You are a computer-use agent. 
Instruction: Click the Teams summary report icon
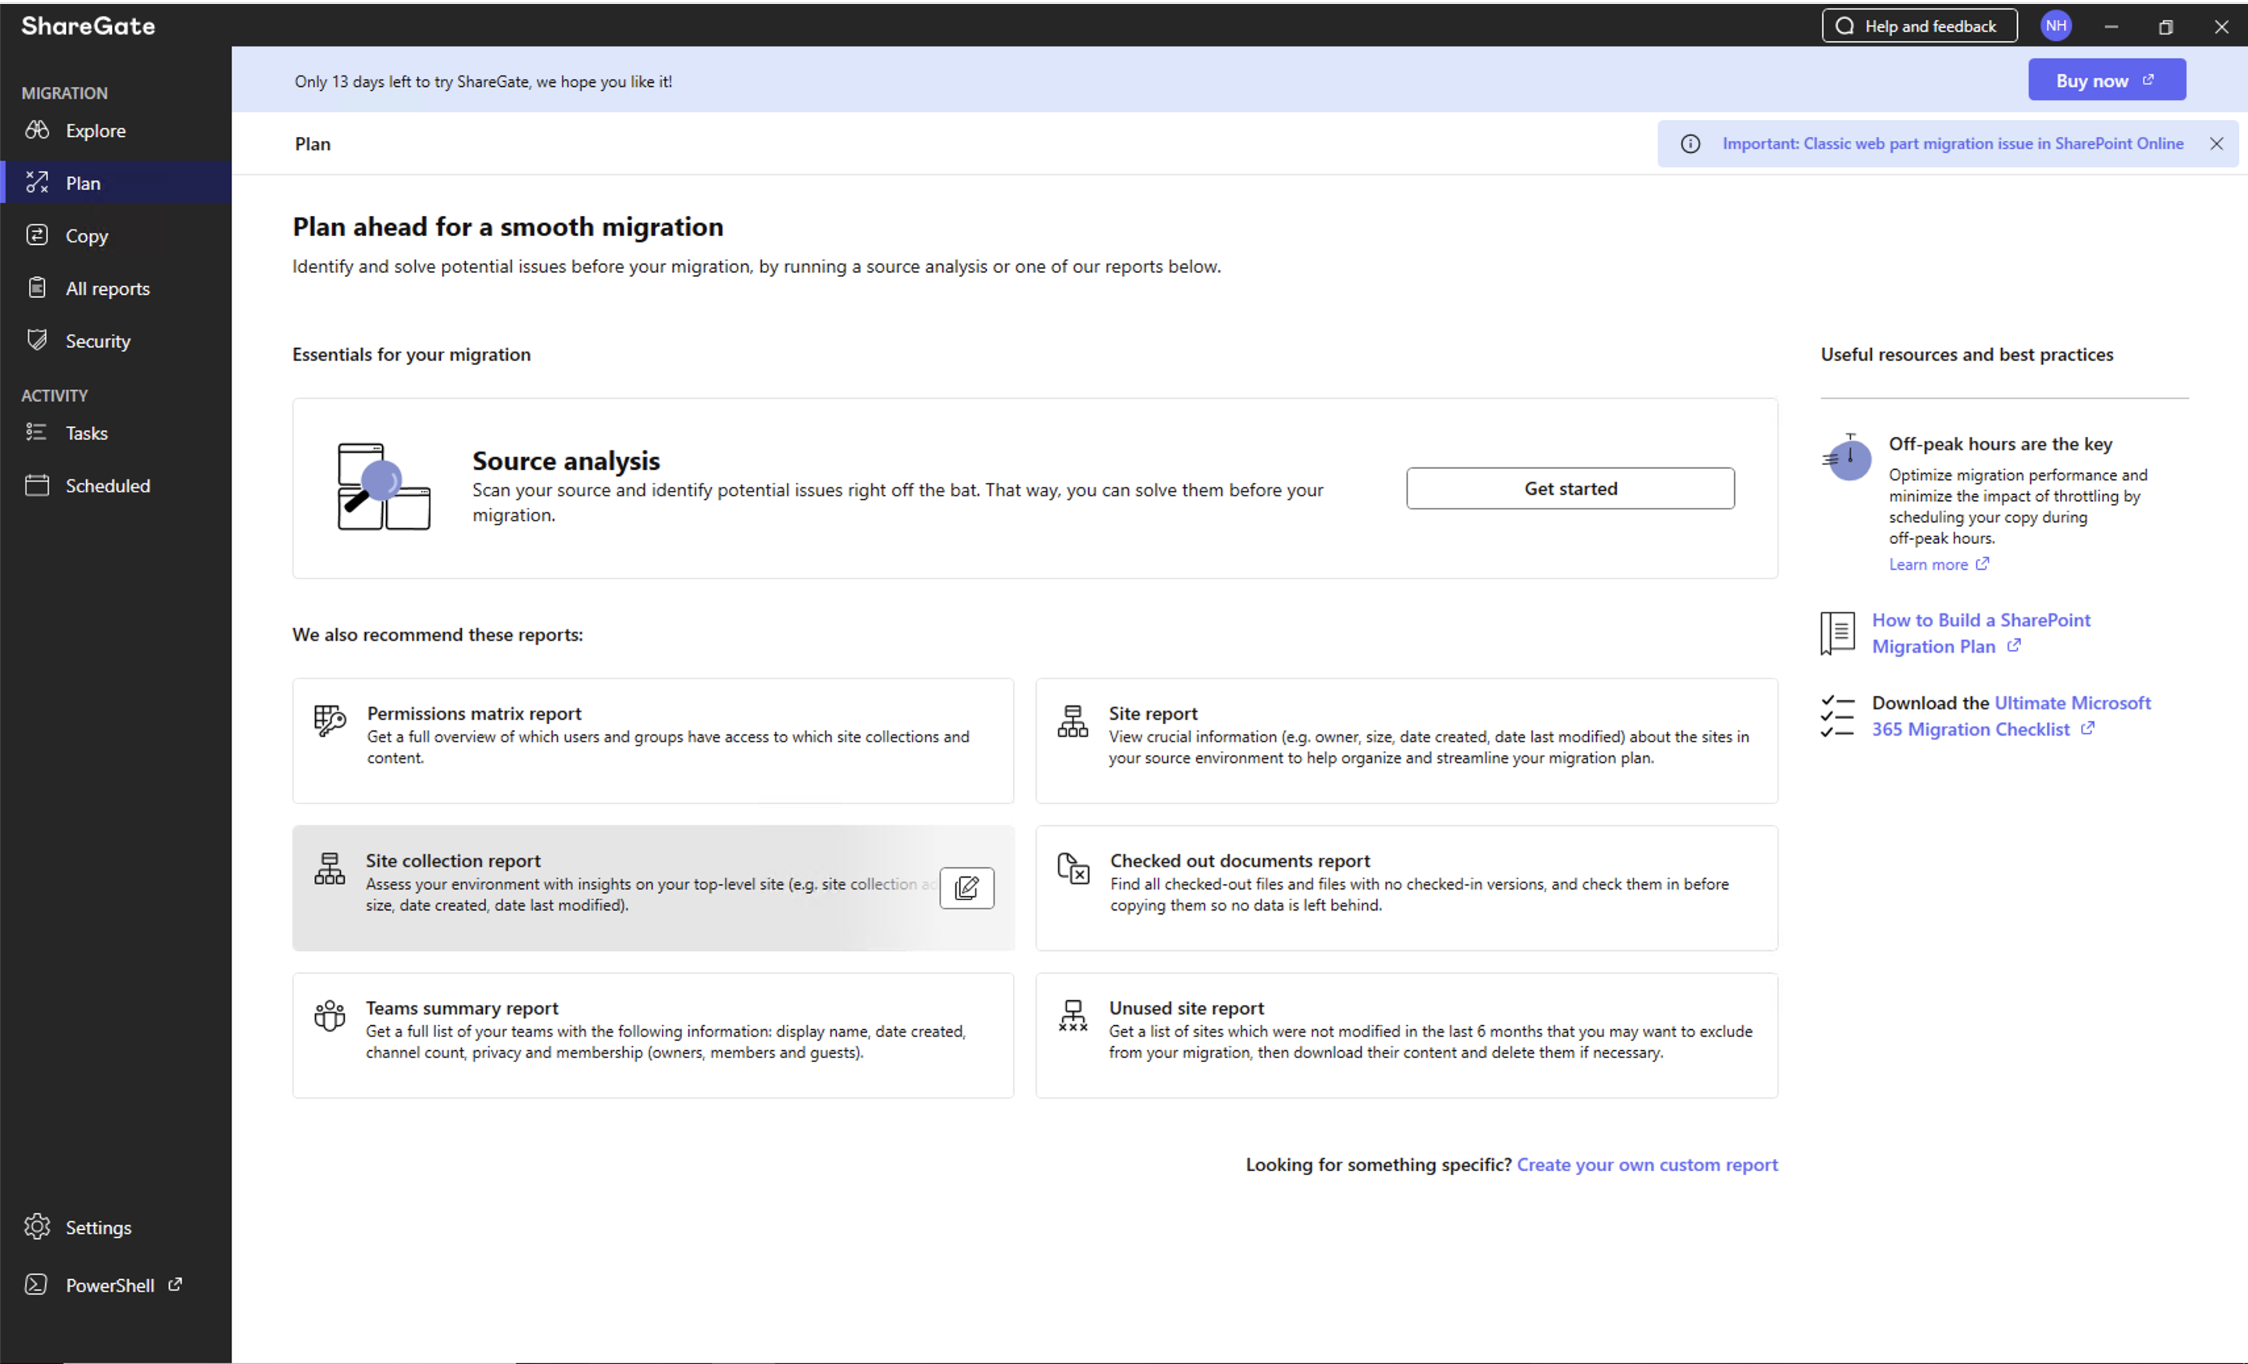330,1015
